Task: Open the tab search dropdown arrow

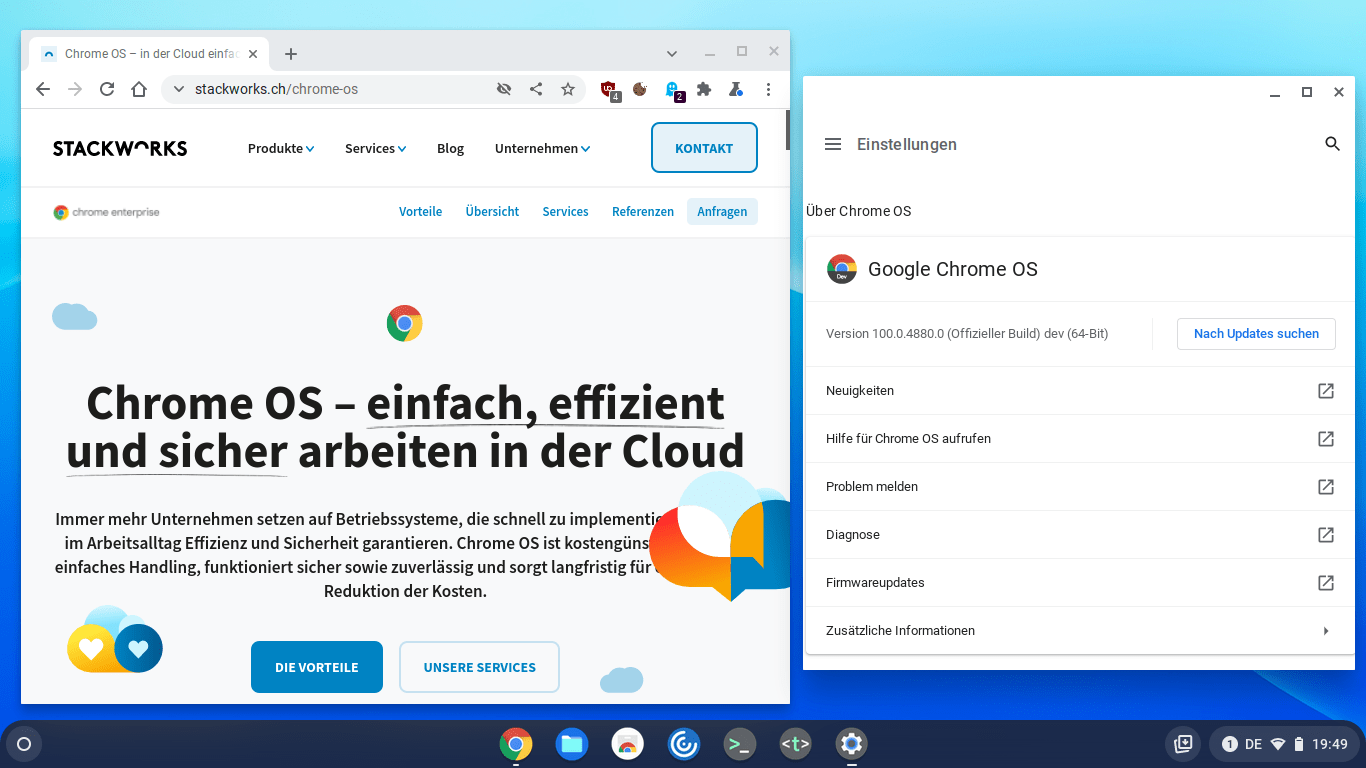Action: tap(672, 53)
